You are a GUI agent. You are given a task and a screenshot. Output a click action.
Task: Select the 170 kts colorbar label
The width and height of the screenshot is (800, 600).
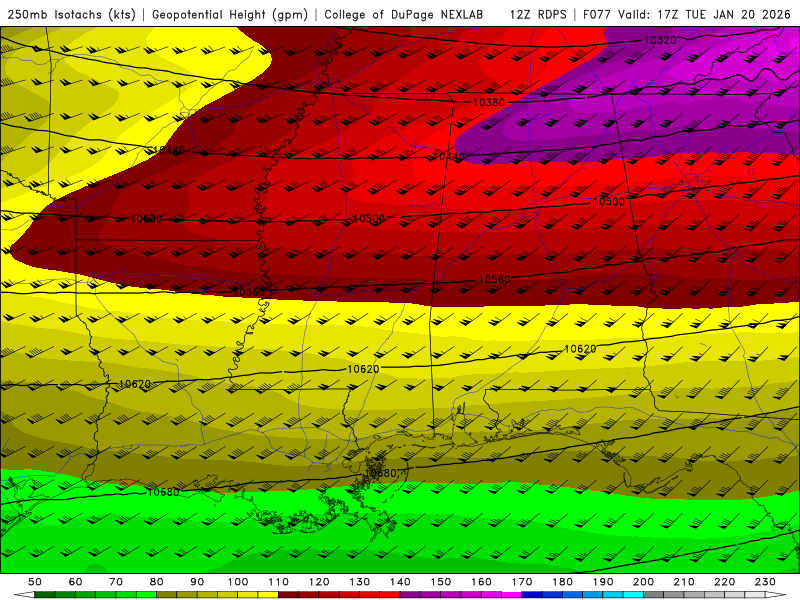click(x=522, y=582)
